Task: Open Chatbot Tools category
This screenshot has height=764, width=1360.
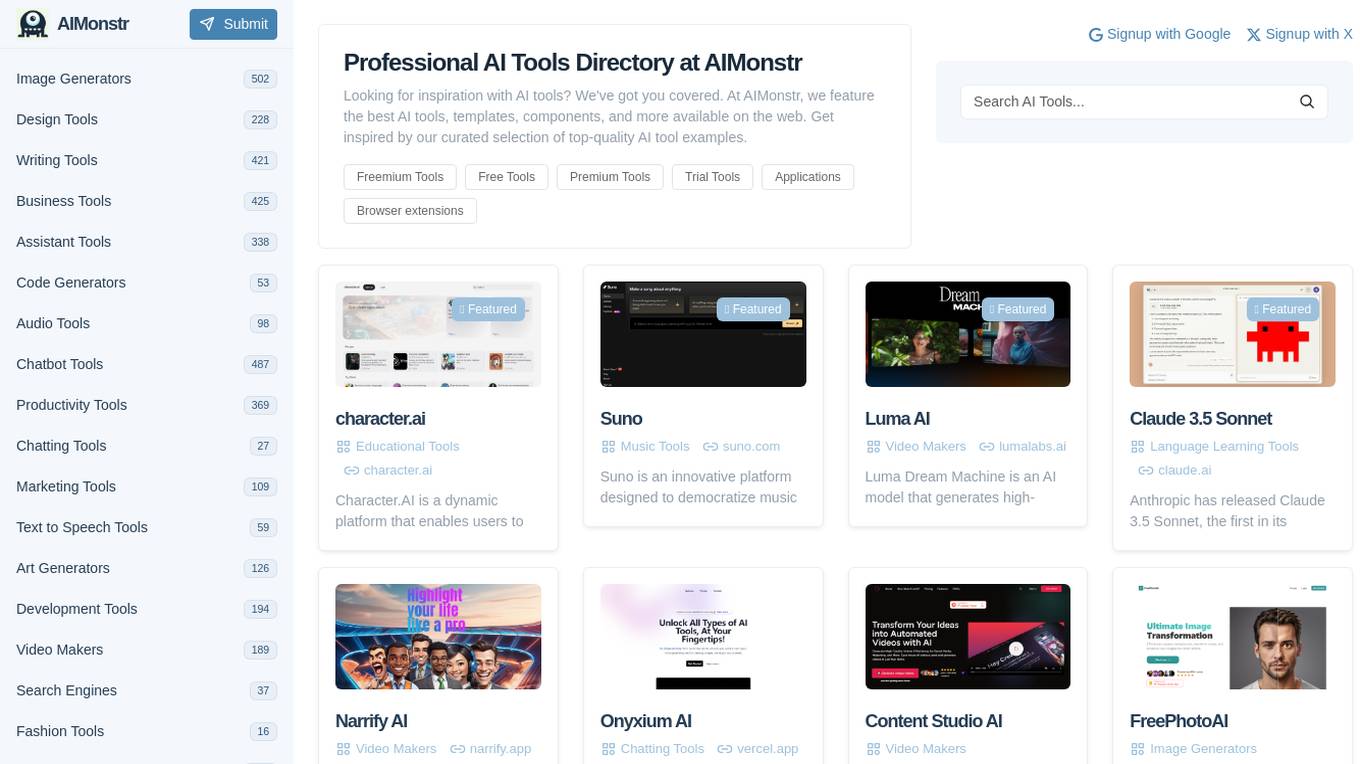Action: click(x=146, y=365)
